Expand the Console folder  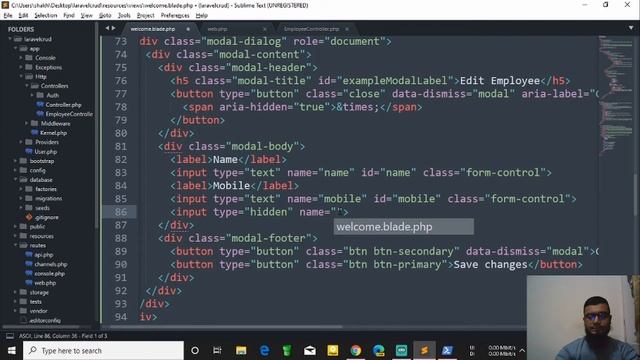21,58
